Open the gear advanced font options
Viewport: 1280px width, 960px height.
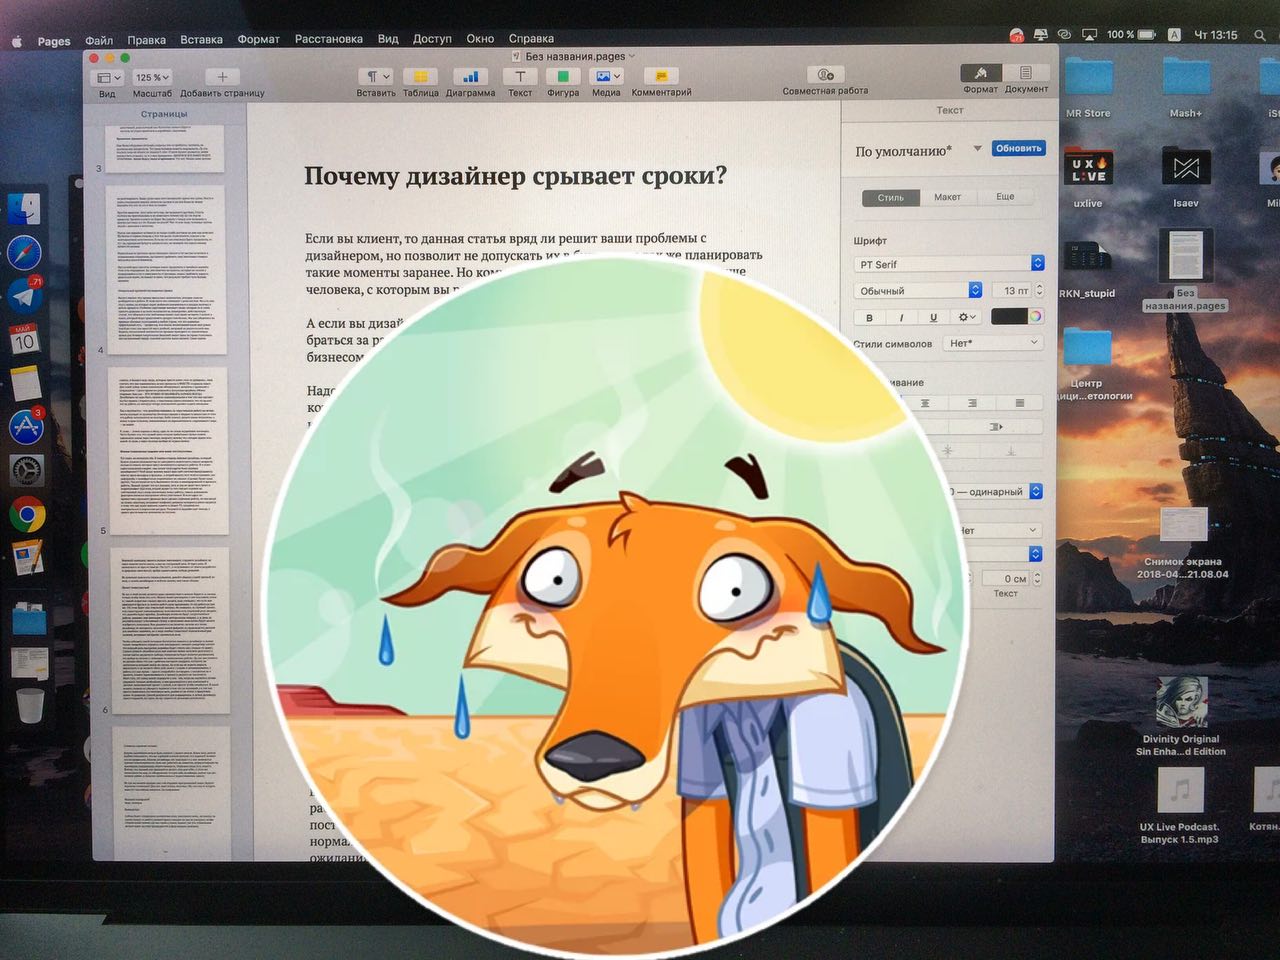click(966, 317)
